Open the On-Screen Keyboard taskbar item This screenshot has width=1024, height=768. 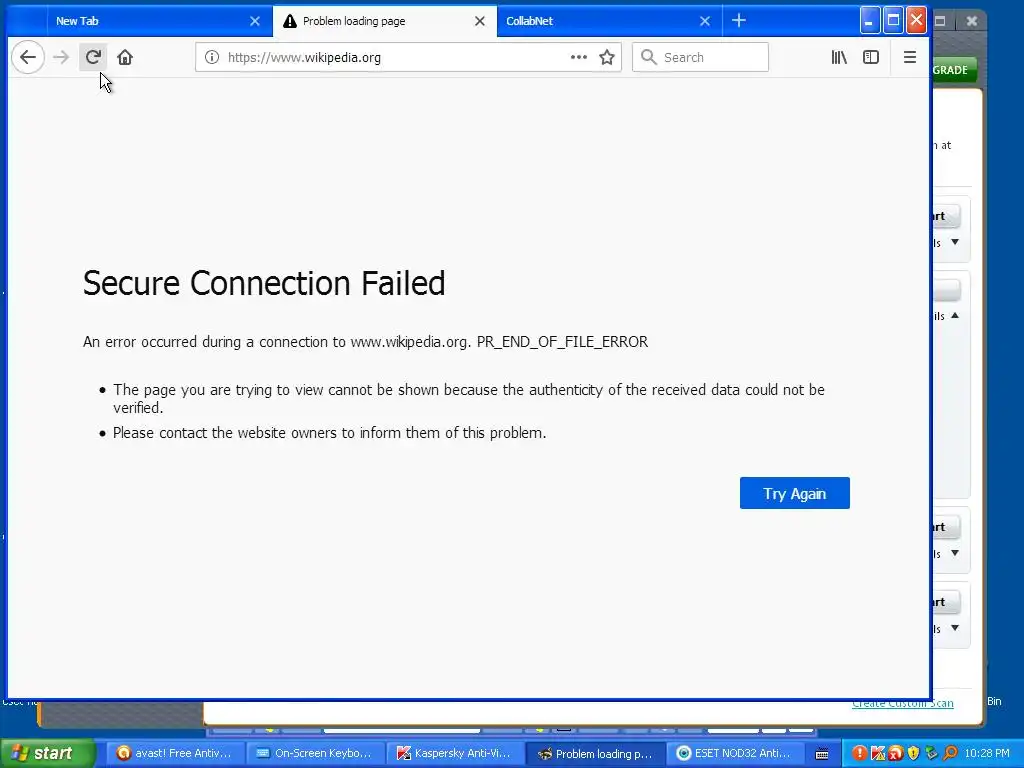click(315, 754)
